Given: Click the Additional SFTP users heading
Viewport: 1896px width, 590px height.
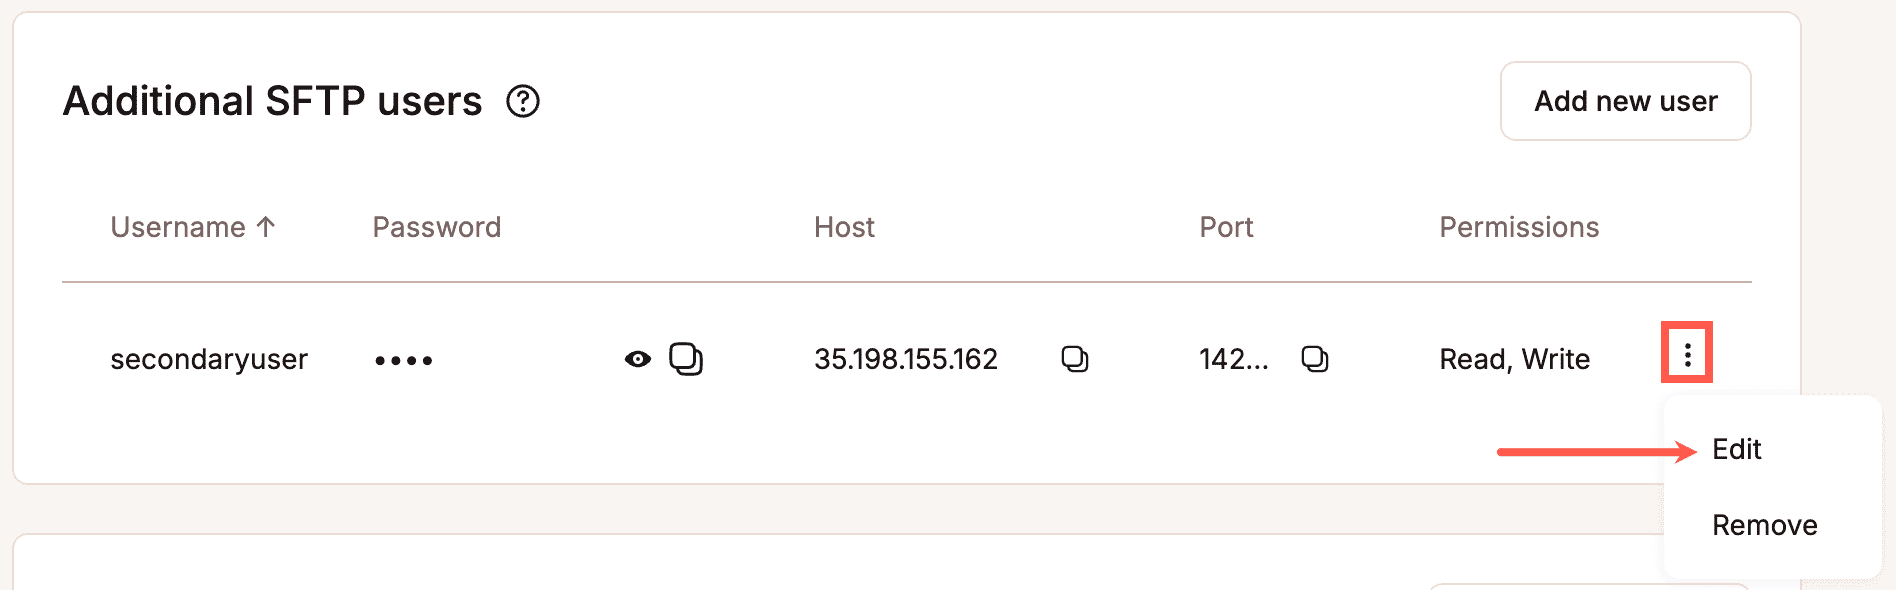Looking at the screenshot, I should click(x=272, y=101).
